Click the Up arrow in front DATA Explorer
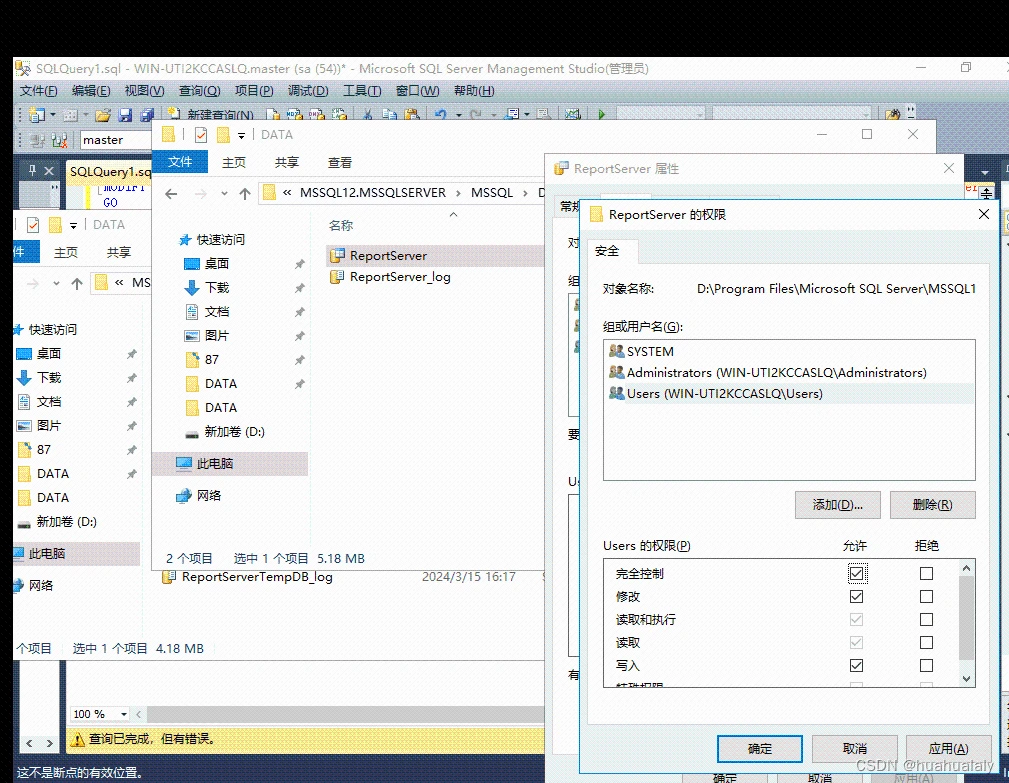 245,194
